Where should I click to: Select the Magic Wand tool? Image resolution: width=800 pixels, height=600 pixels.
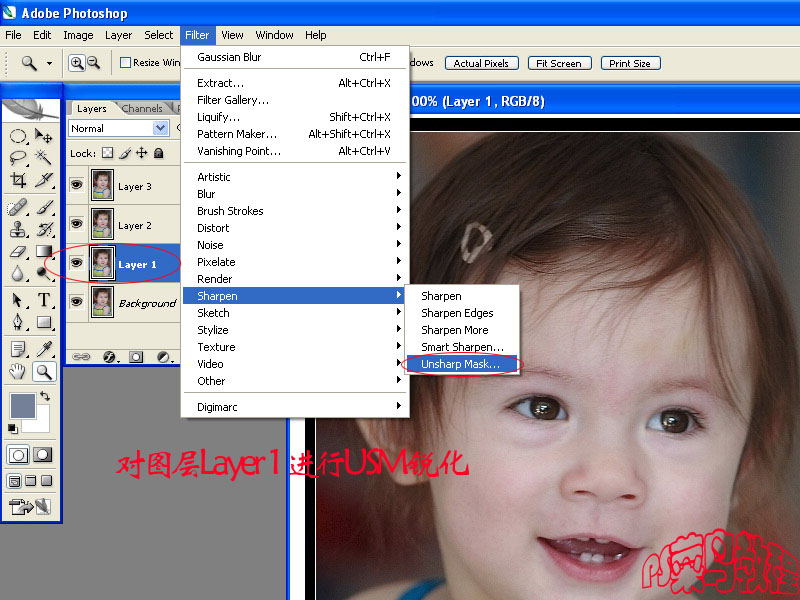pos(43,158)
